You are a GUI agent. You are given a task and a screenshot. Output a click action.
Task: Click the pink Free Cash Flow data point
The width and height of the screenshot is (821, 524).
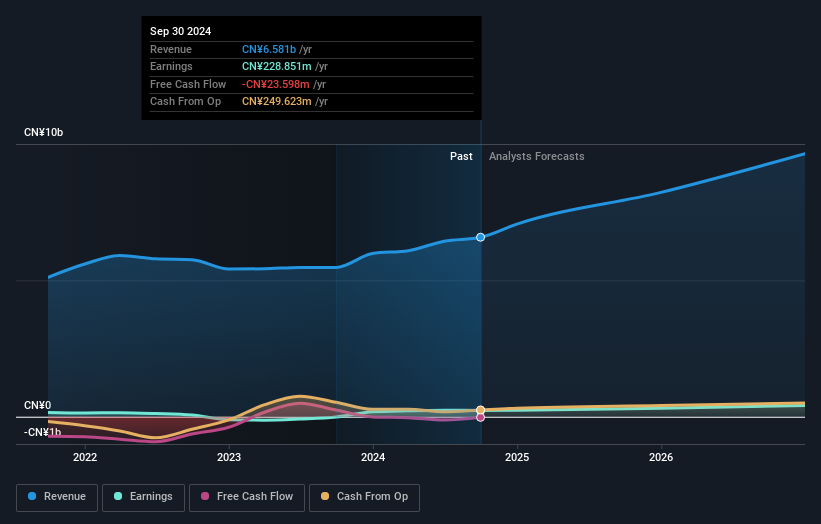tap(480, 417)
